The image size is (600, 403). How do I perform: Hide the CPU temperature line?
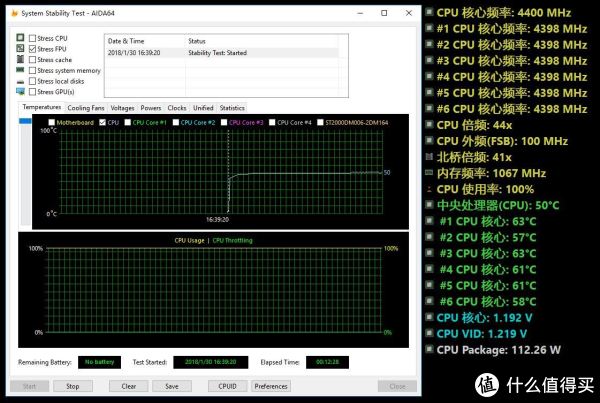pos(103,122)
